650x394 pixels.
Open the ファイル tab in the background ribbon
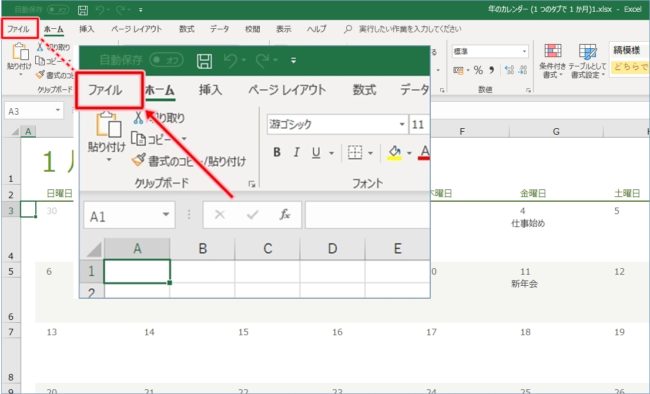tap(19, 29)
